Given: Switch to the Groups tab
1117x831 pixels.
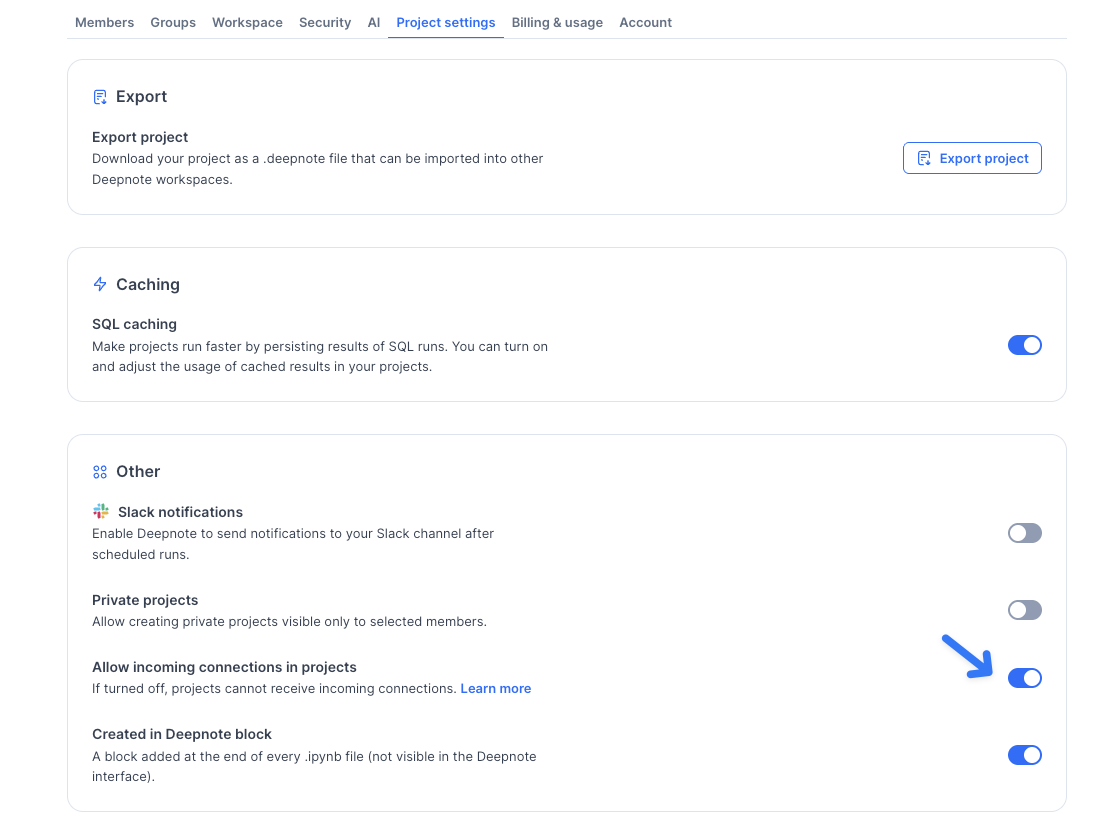Looking at the screenshot, I should tap(173, 22).
